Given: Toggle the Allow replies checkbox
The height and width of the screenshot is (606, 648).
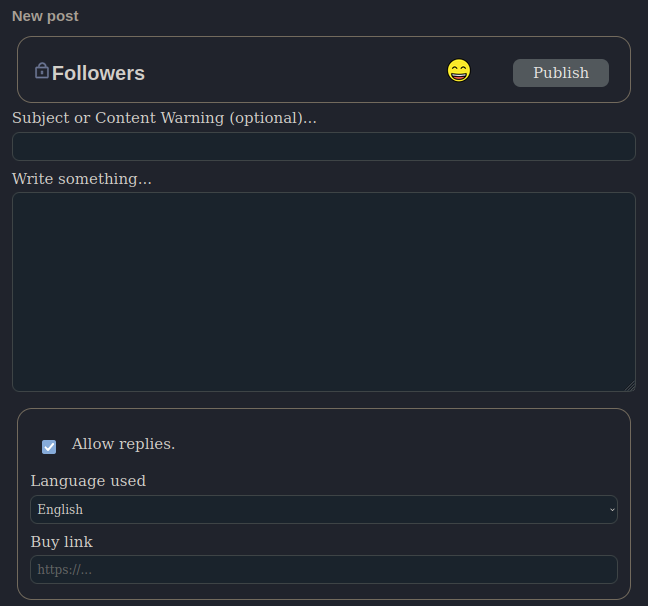Looking at the screenshot, I should (x=49, y=446).
